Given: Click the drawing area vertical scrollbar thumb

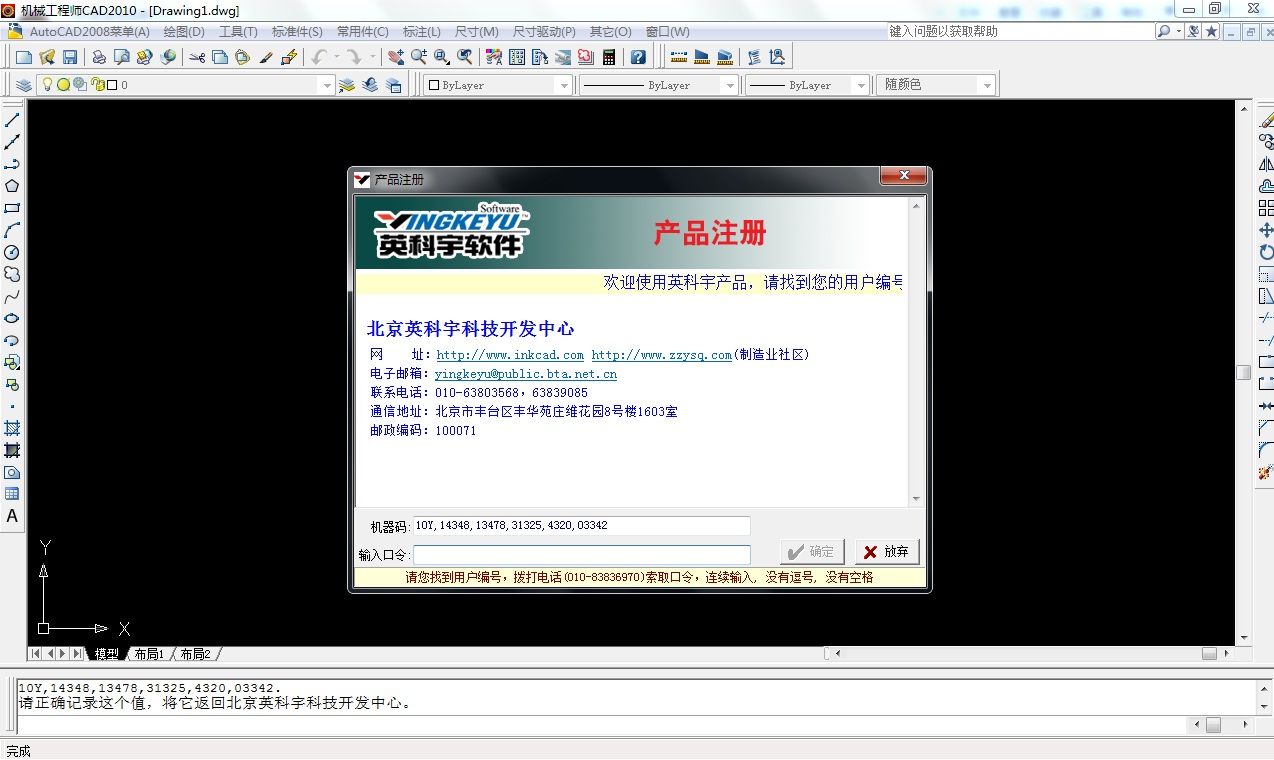Looking at the screenshot, I should pos(1243,373).
